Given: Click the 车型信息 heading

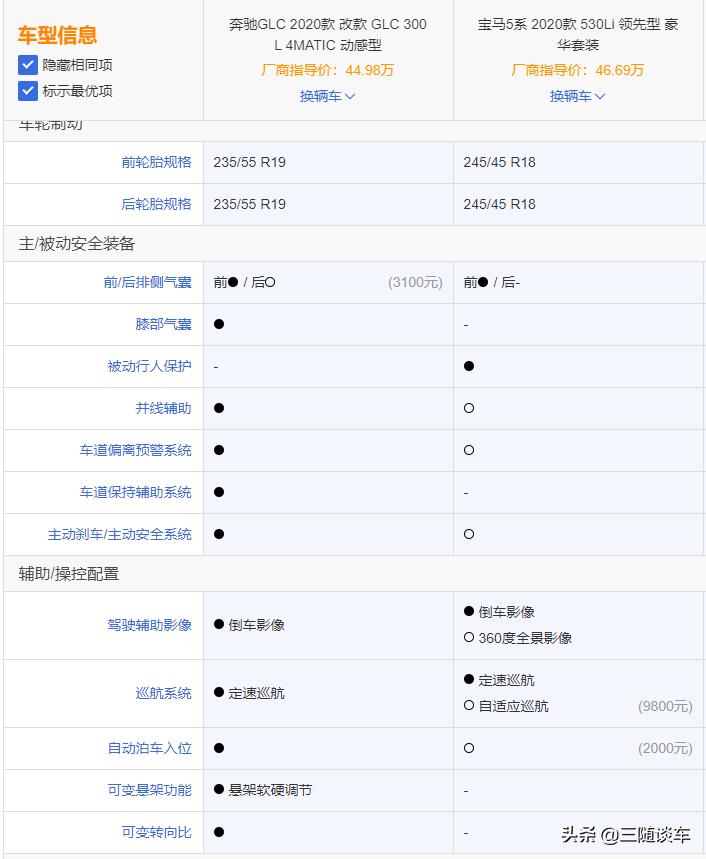Looking at the screenshot, I should (x=58, y=35).
